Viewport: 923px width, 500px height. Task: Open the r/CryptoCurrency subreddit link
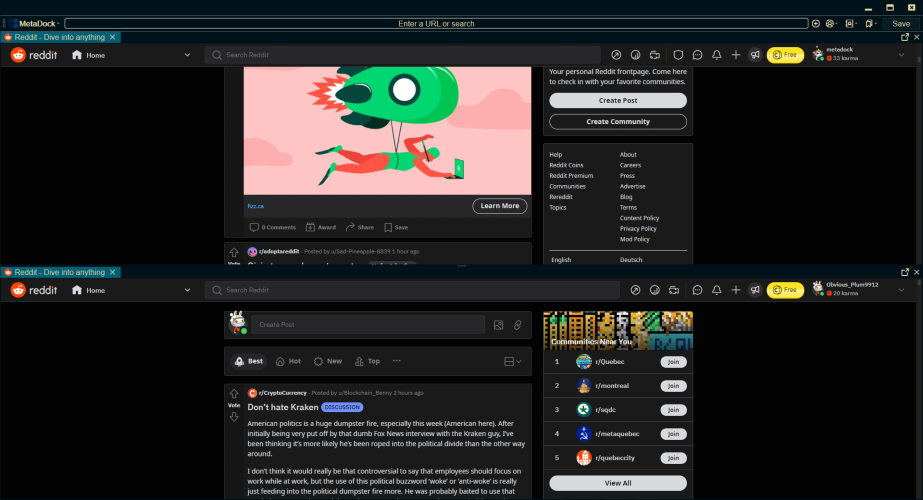[x=283, y=393]
